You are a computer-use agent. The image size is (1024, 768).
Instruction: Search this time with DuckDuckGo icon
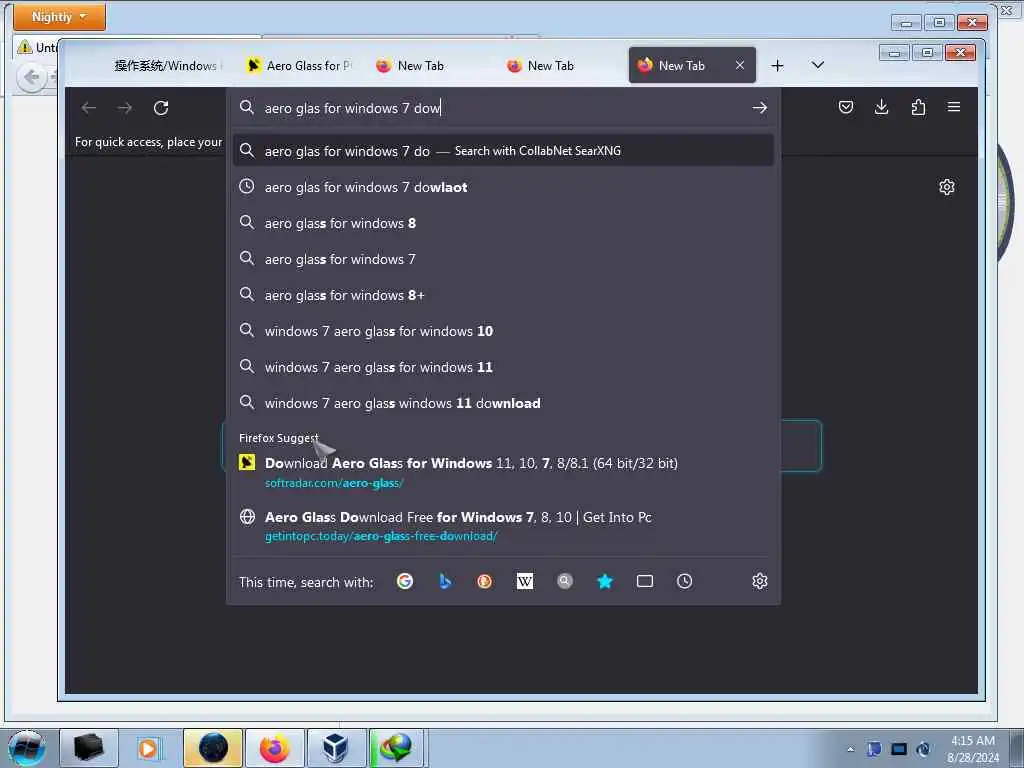tap(485, 581)
